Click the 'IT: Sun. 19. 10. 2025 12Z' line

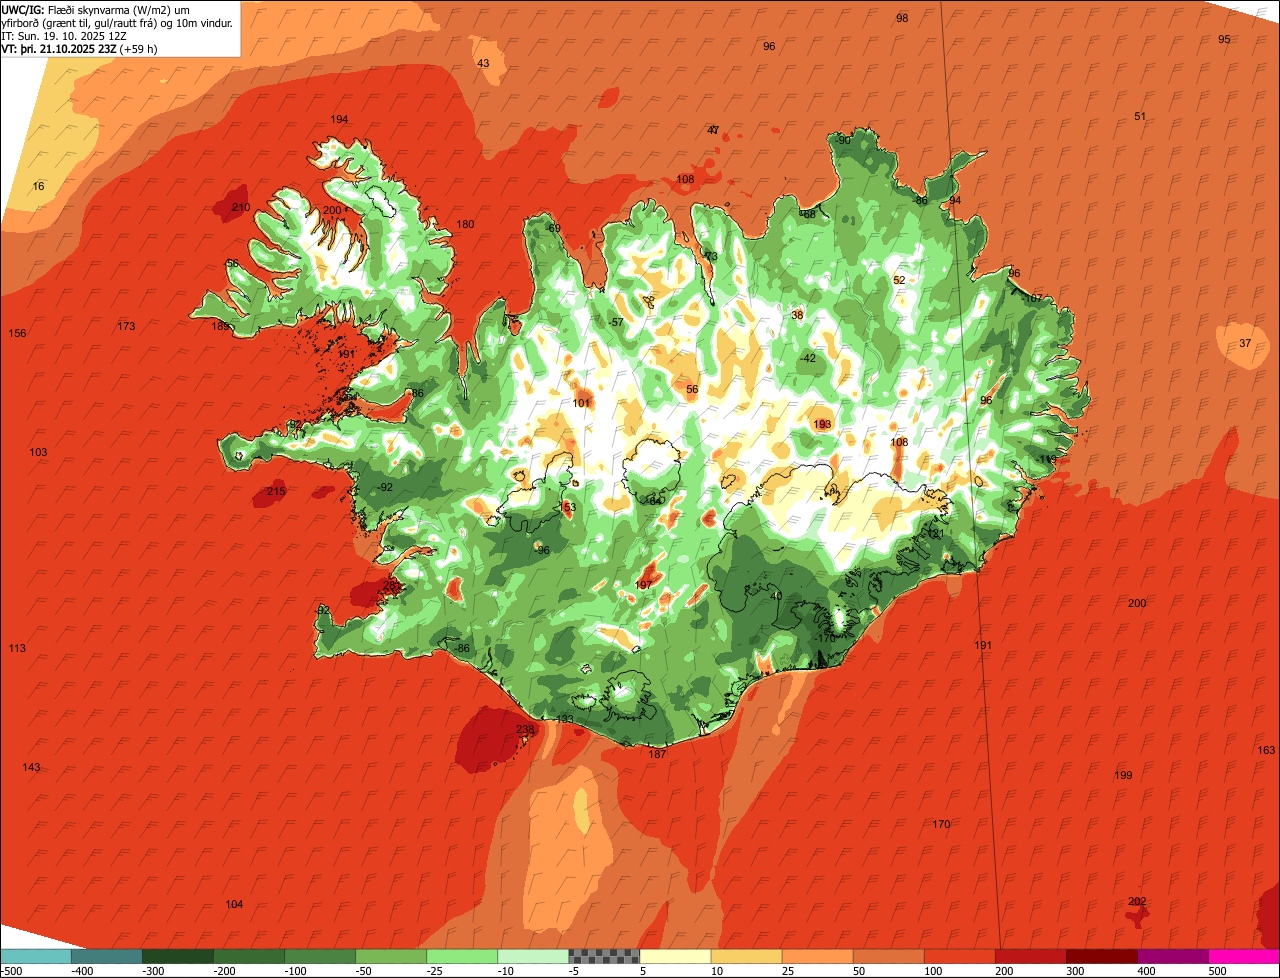tap(64, 35)
